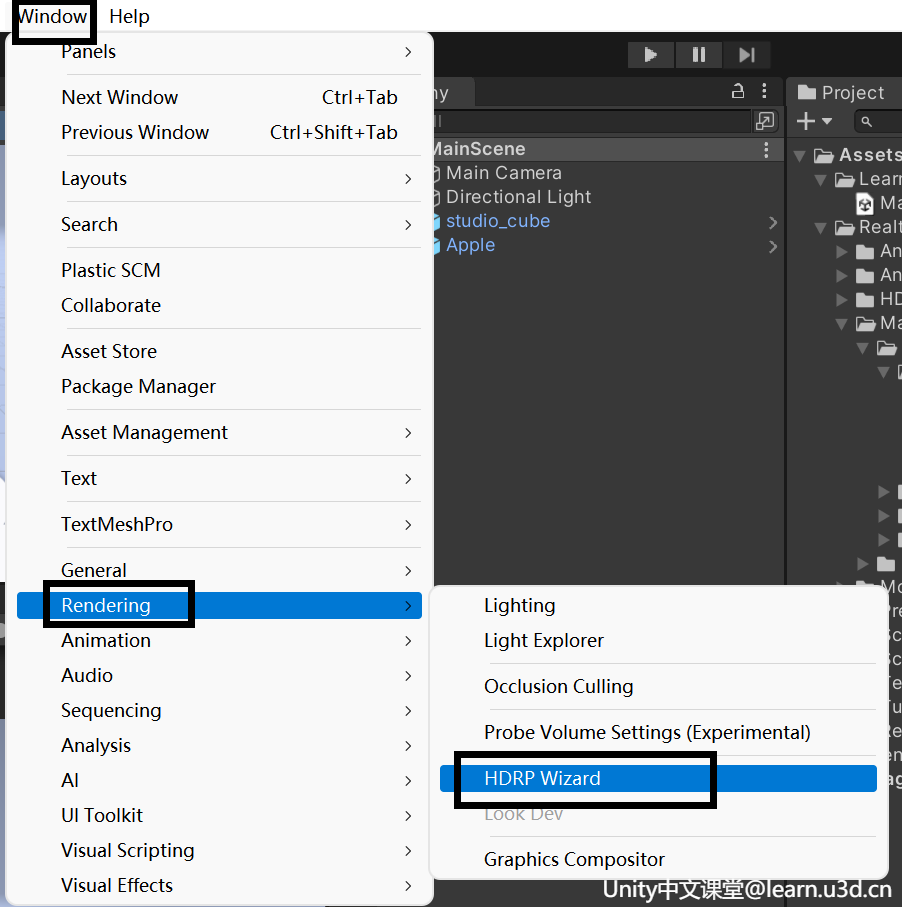Click the Play button in the toolbar
The height and width of the screenshot is (907, 902).
coord(650,55)
